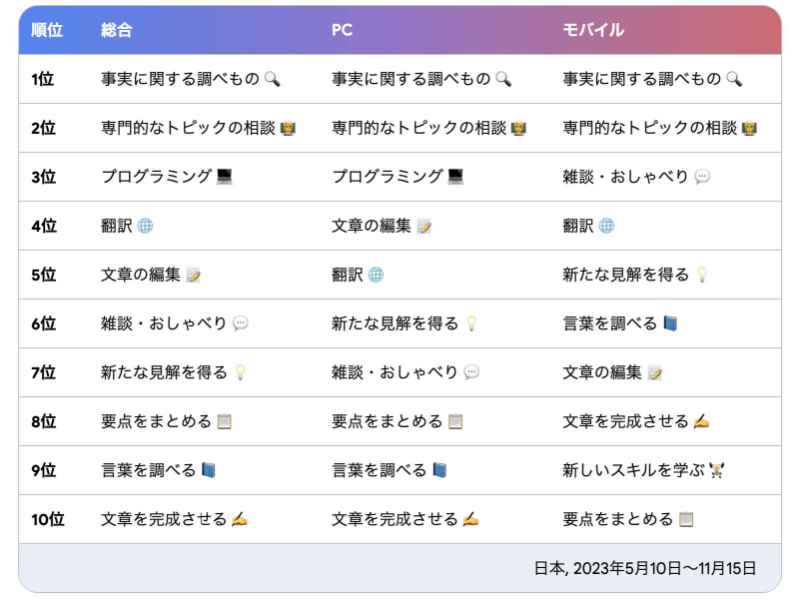Click the laptop icon beside PC プログラミング

[455, 177]
